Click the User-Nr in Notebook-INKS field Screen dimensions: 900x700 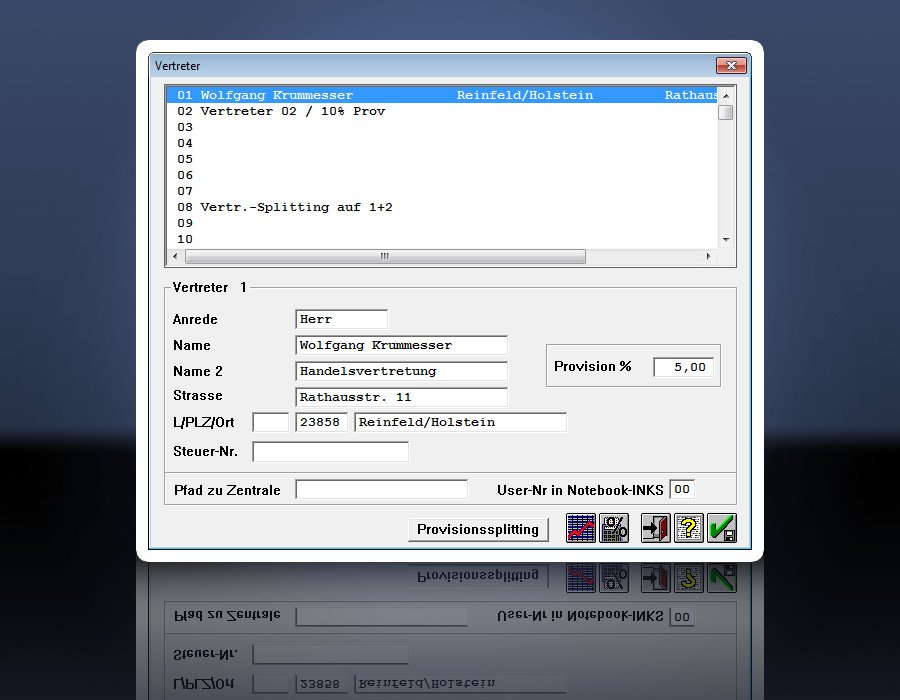tap(682, 489)
